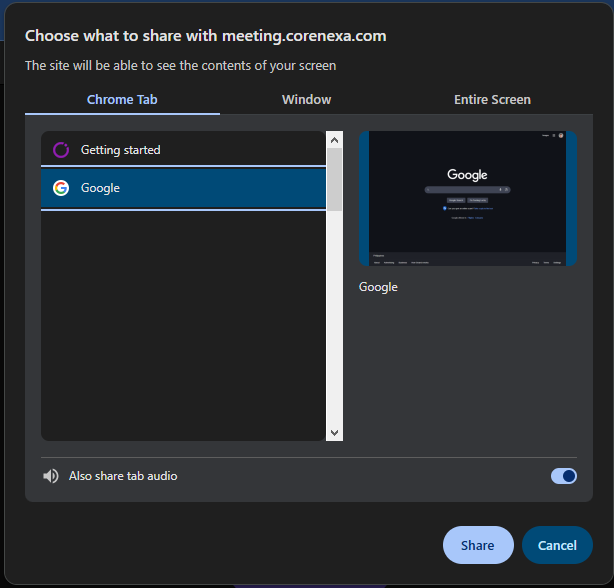
Task: Switch to the Chrome Tab tab
Action: click(x=122, y=100)
